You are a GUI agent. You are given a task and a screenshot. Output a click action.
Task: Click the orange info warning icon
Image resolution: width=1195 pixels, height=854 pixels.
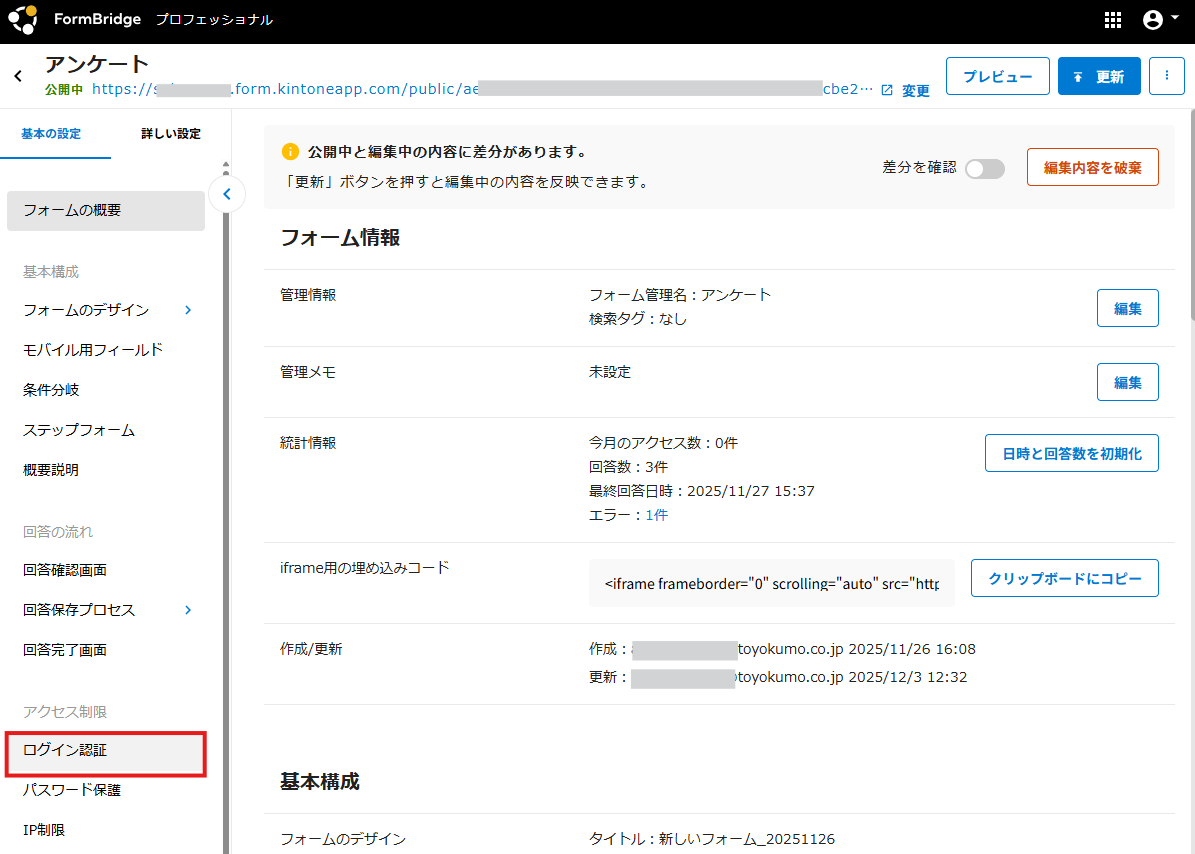point(290,152)
